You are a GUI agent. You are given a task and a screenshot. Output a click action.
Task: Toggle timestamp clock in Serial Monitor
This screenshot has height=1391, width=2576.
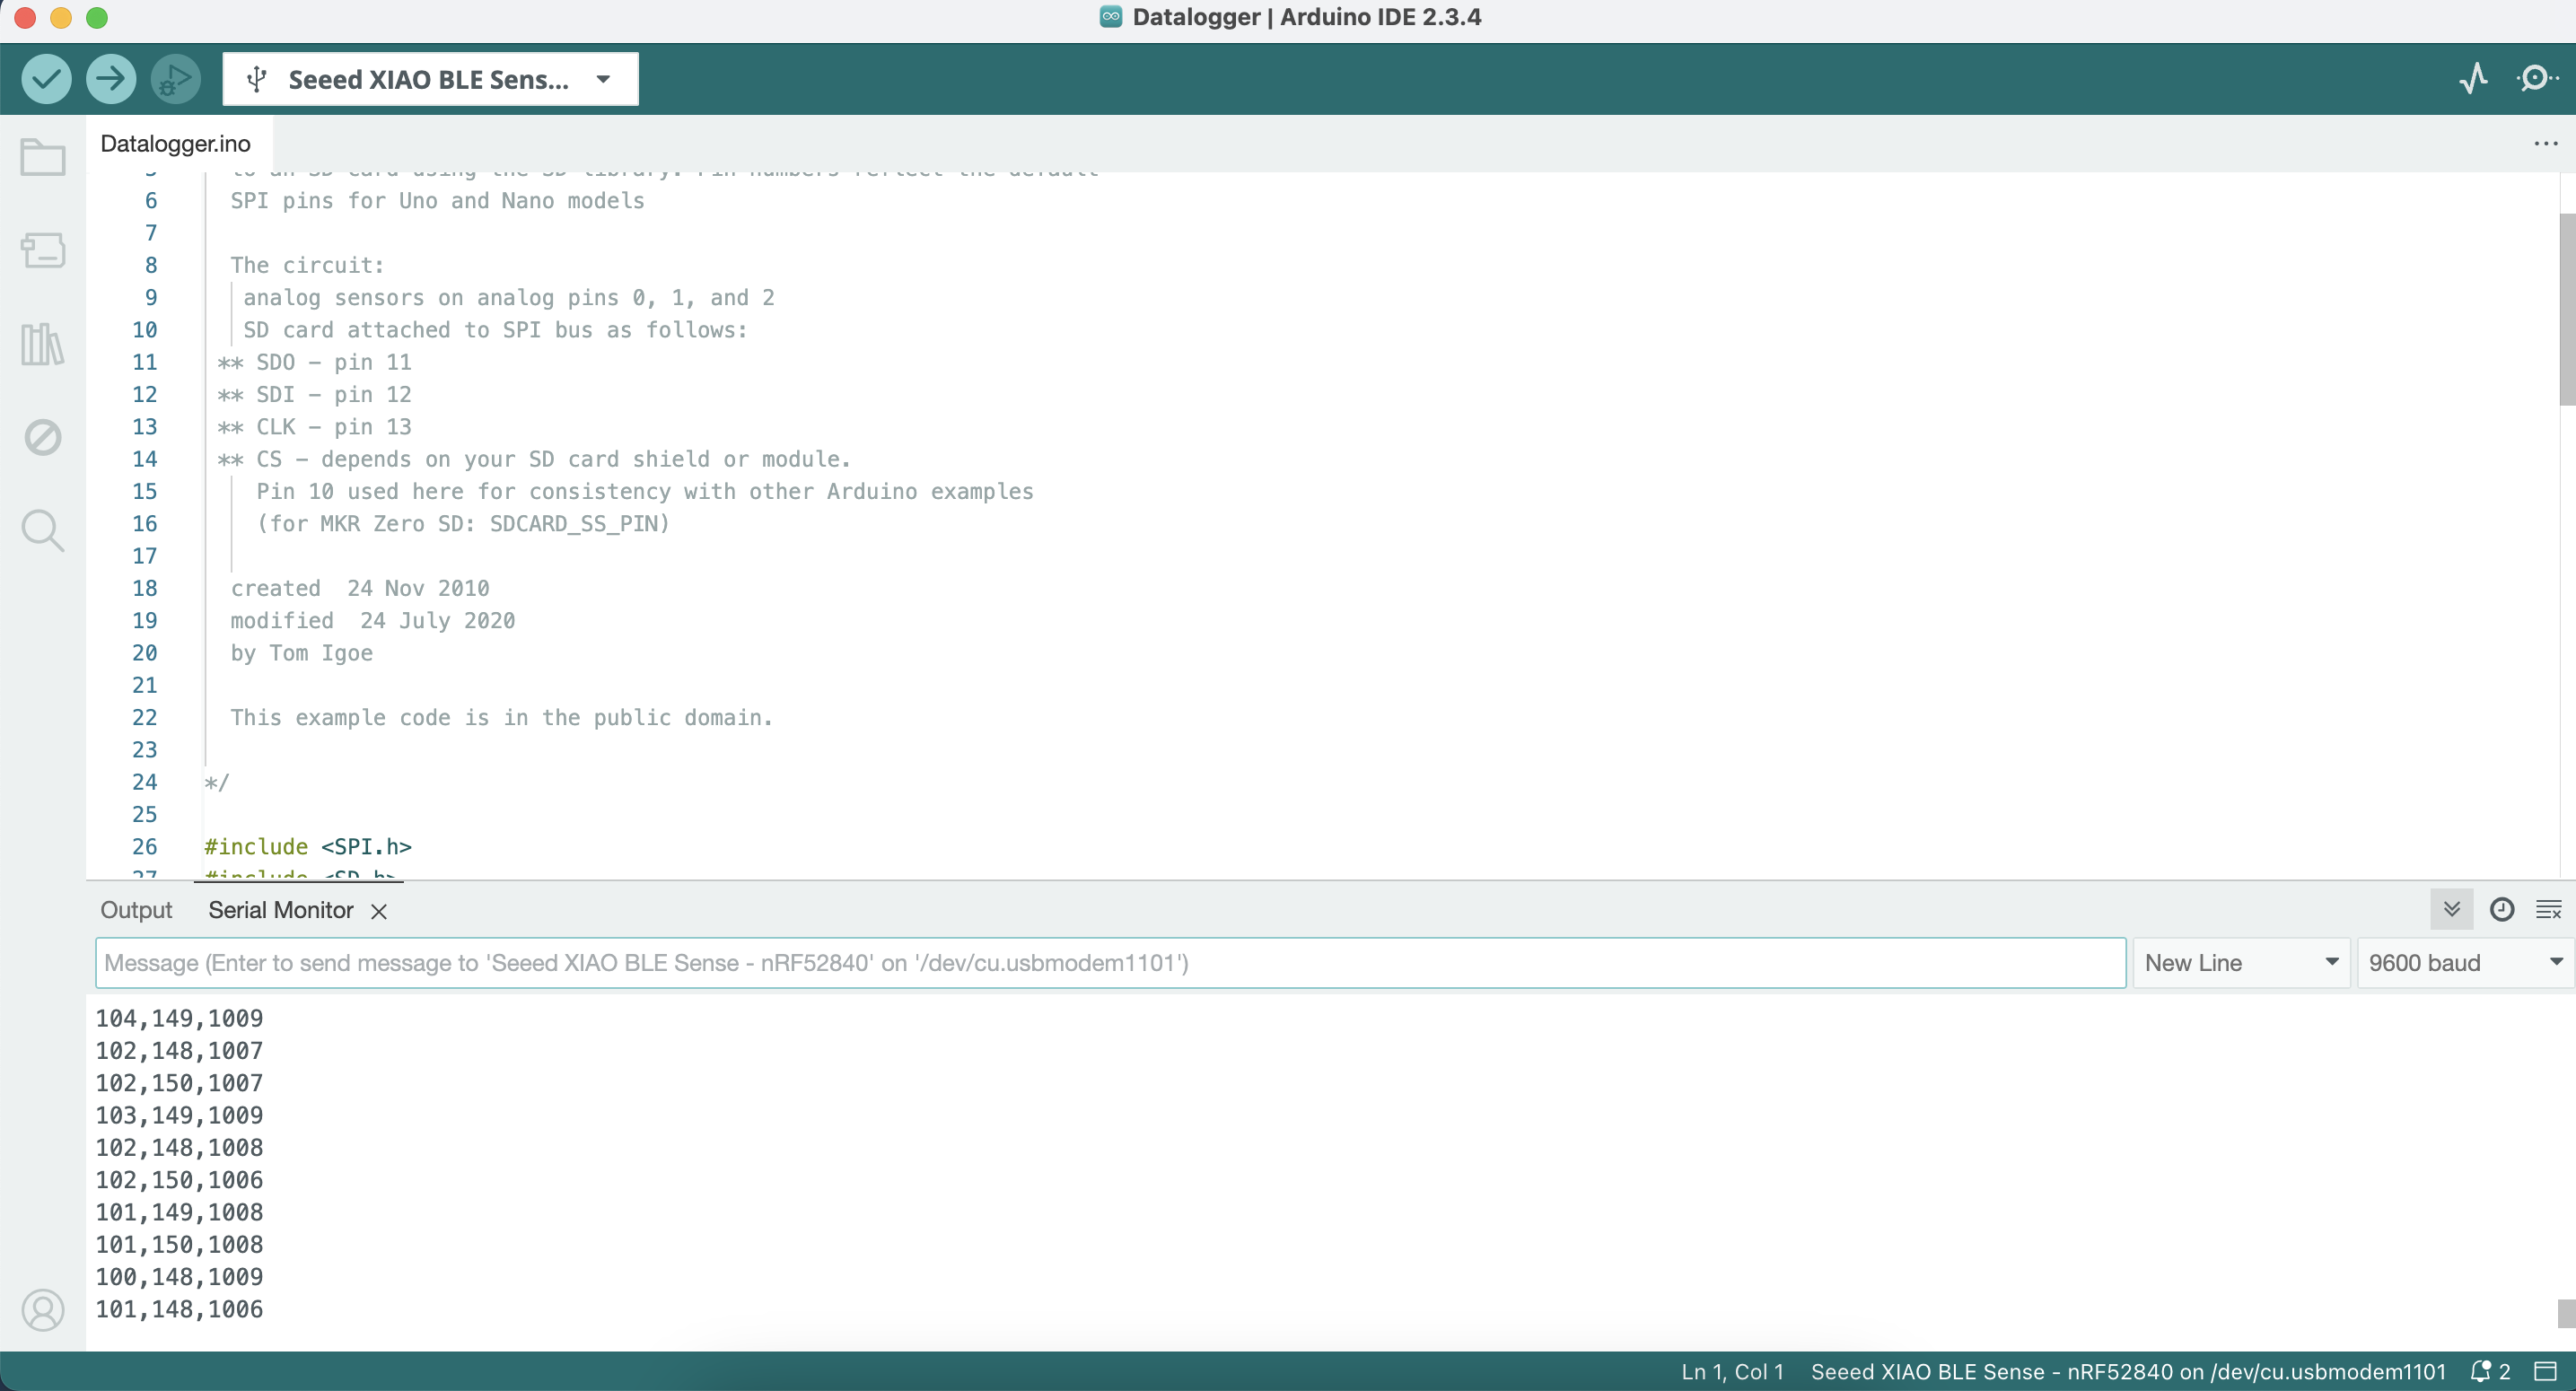(2501, 909)
